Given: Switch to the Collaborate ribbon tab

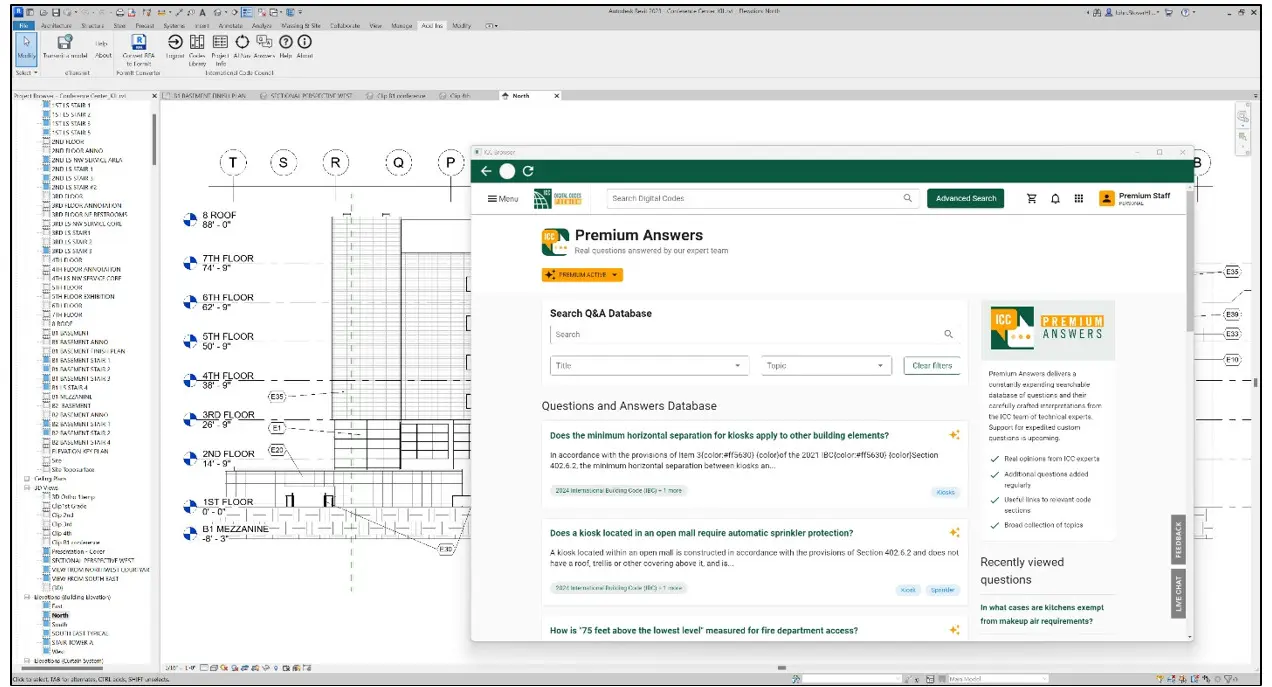Looking at the screenshot, I should (x=345, y=25).
